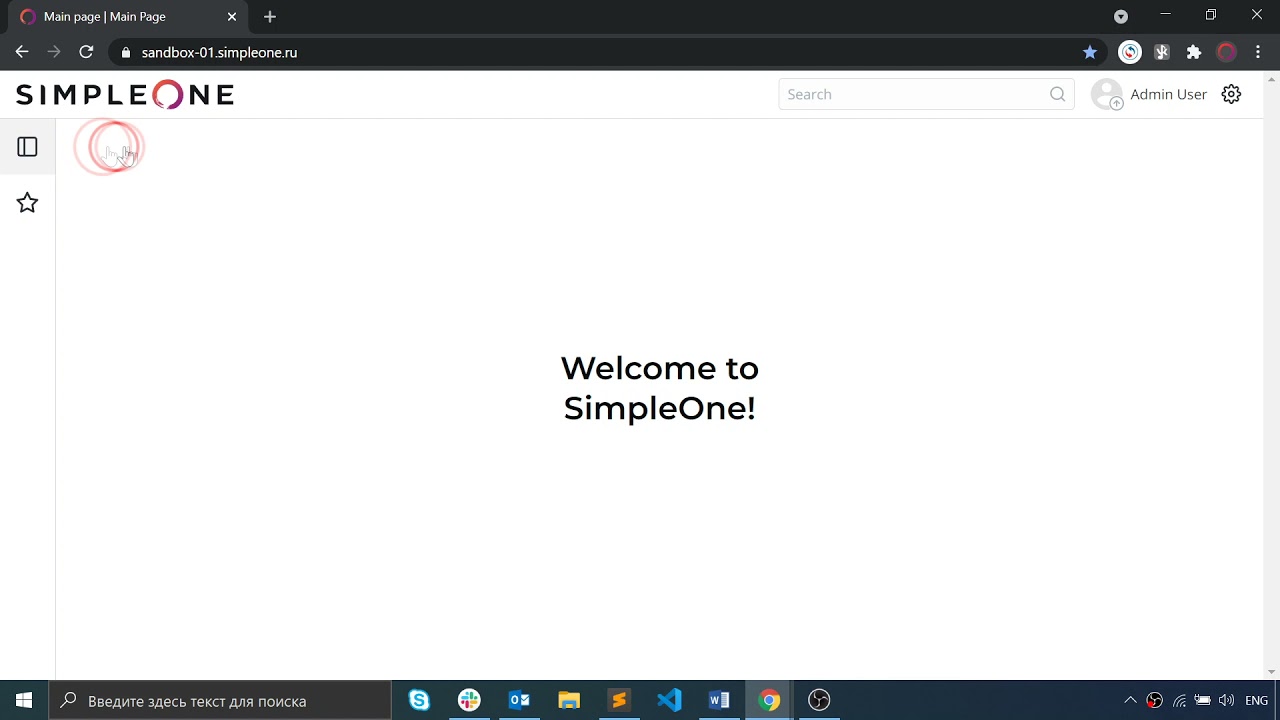The height and width of the screenshot is (720, 1280).
Task: Open Slack from the taskbar
Action: coord(469,701)
